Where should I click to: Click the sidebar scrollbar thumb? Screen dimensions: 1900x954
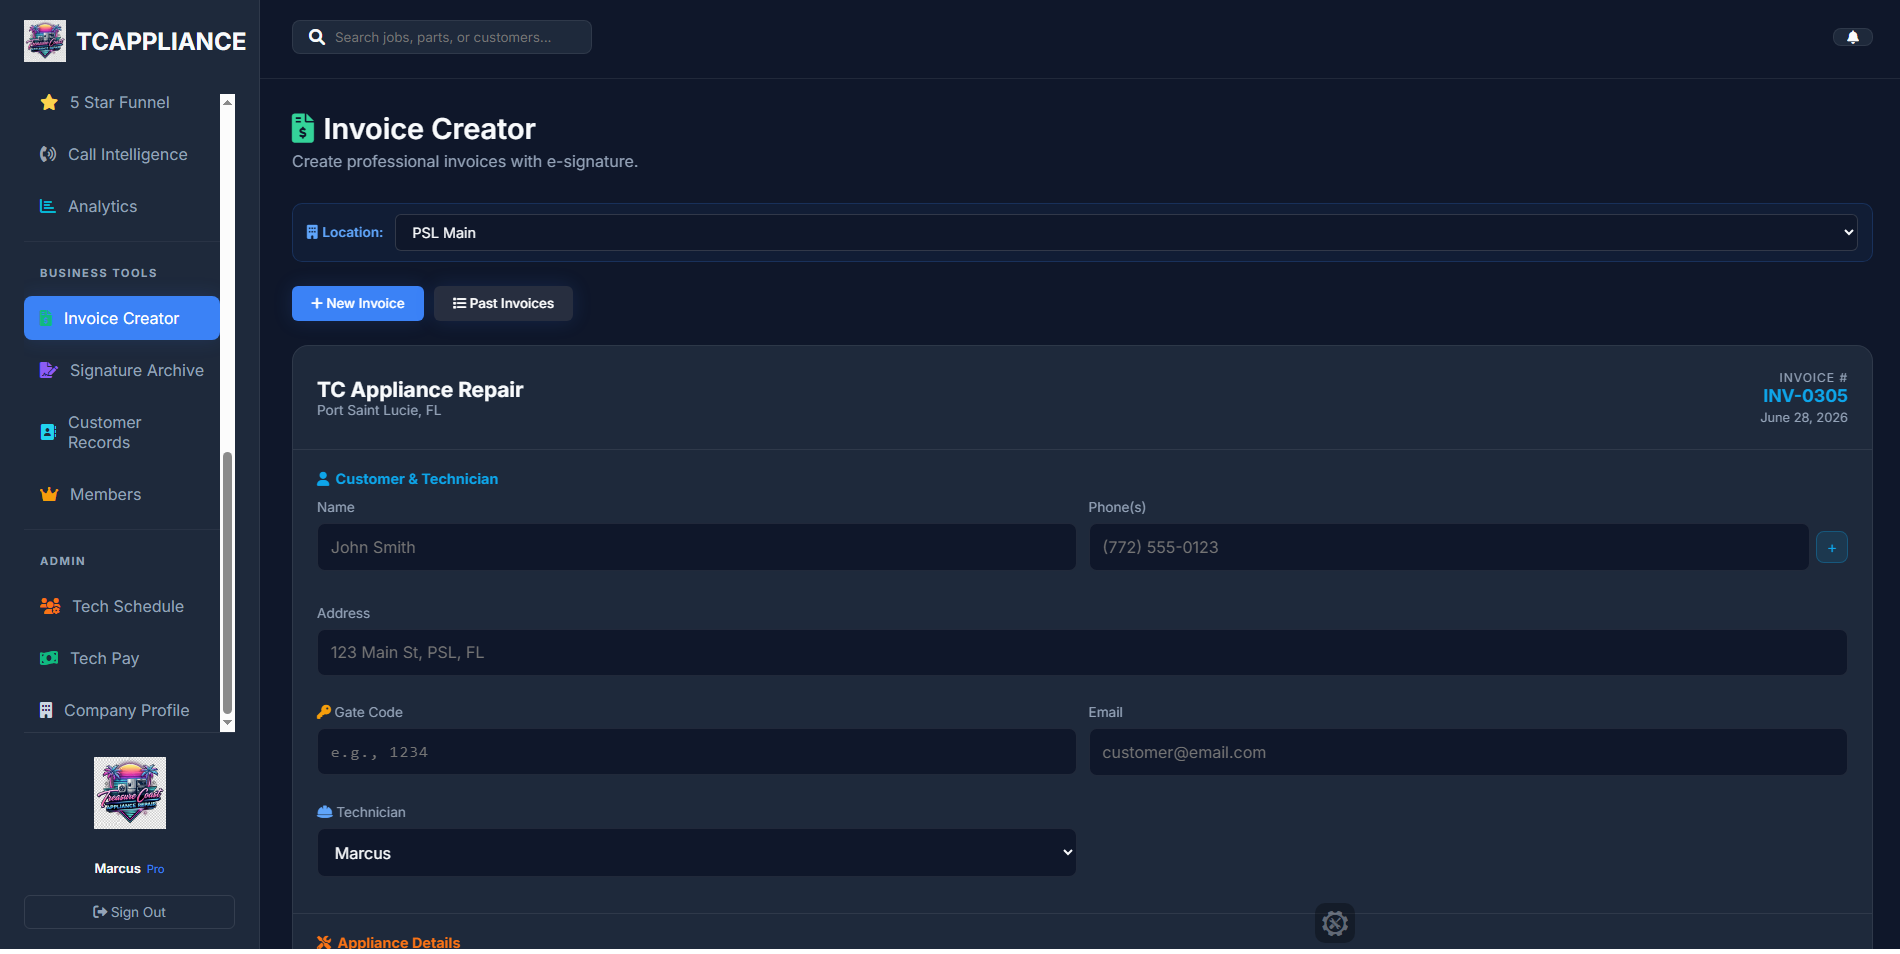(227, 583)
